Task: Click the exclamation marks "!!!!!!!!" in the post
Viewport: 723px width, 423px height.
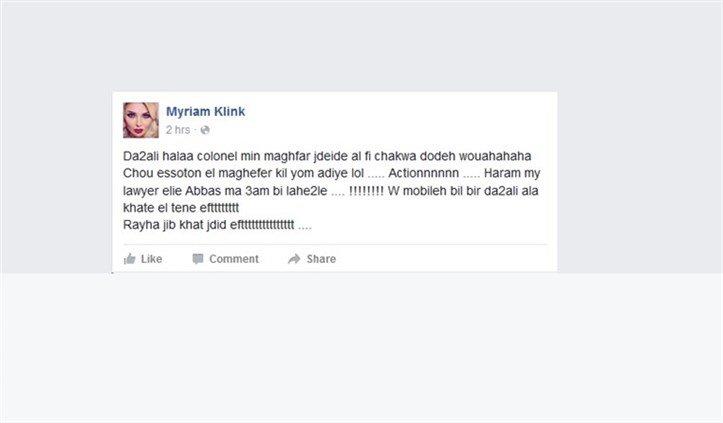Action: 366,191
